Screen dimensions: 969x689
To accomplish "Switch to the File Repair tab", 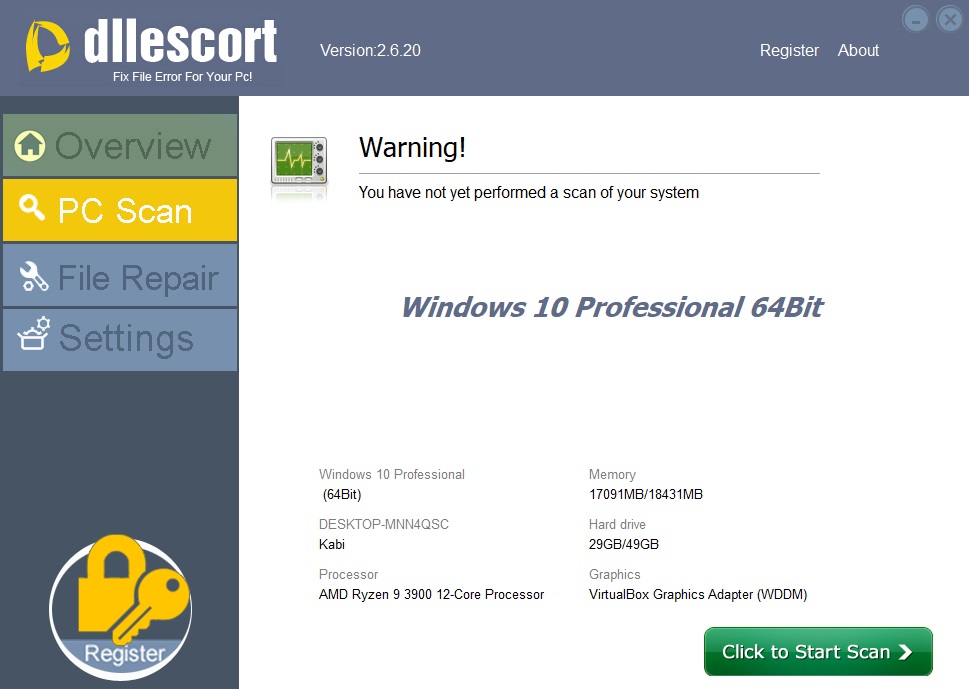I will (120, 276).
